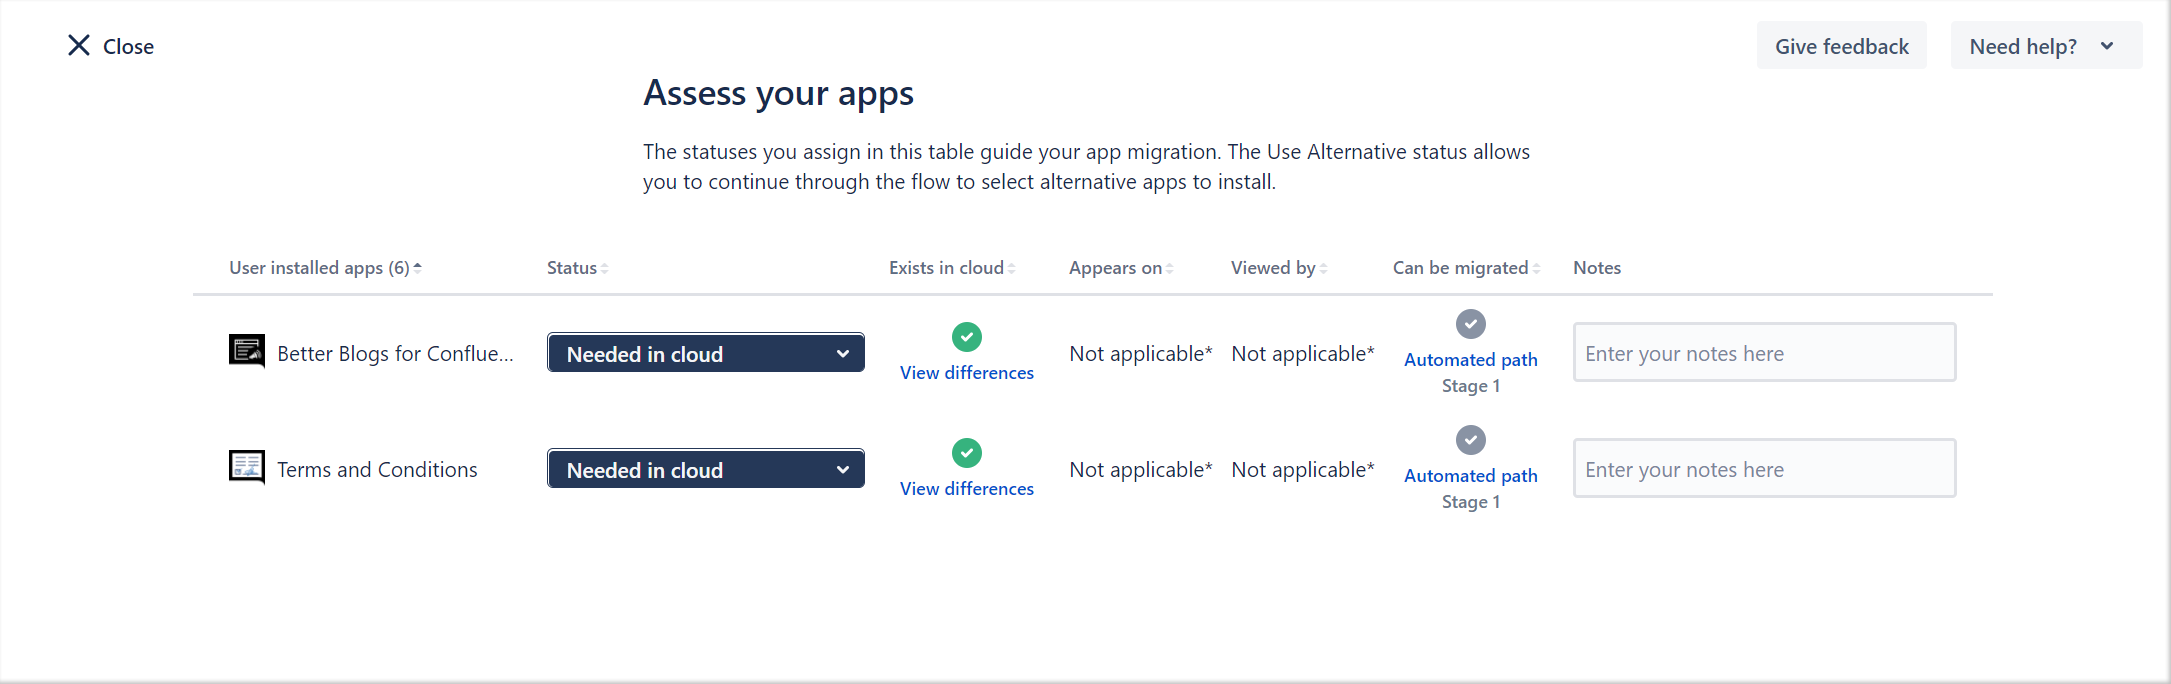Click the X icon beside Close

[79, 45]
